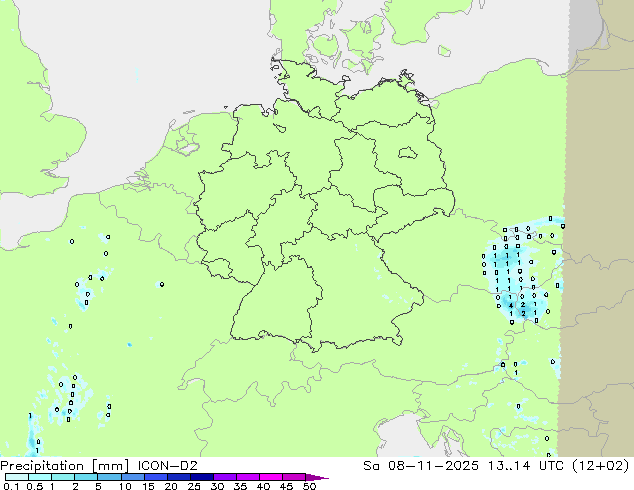Click the above-50 mm legend arrow tip
This screenshot has height=490, width=634.
click(317, 477)
